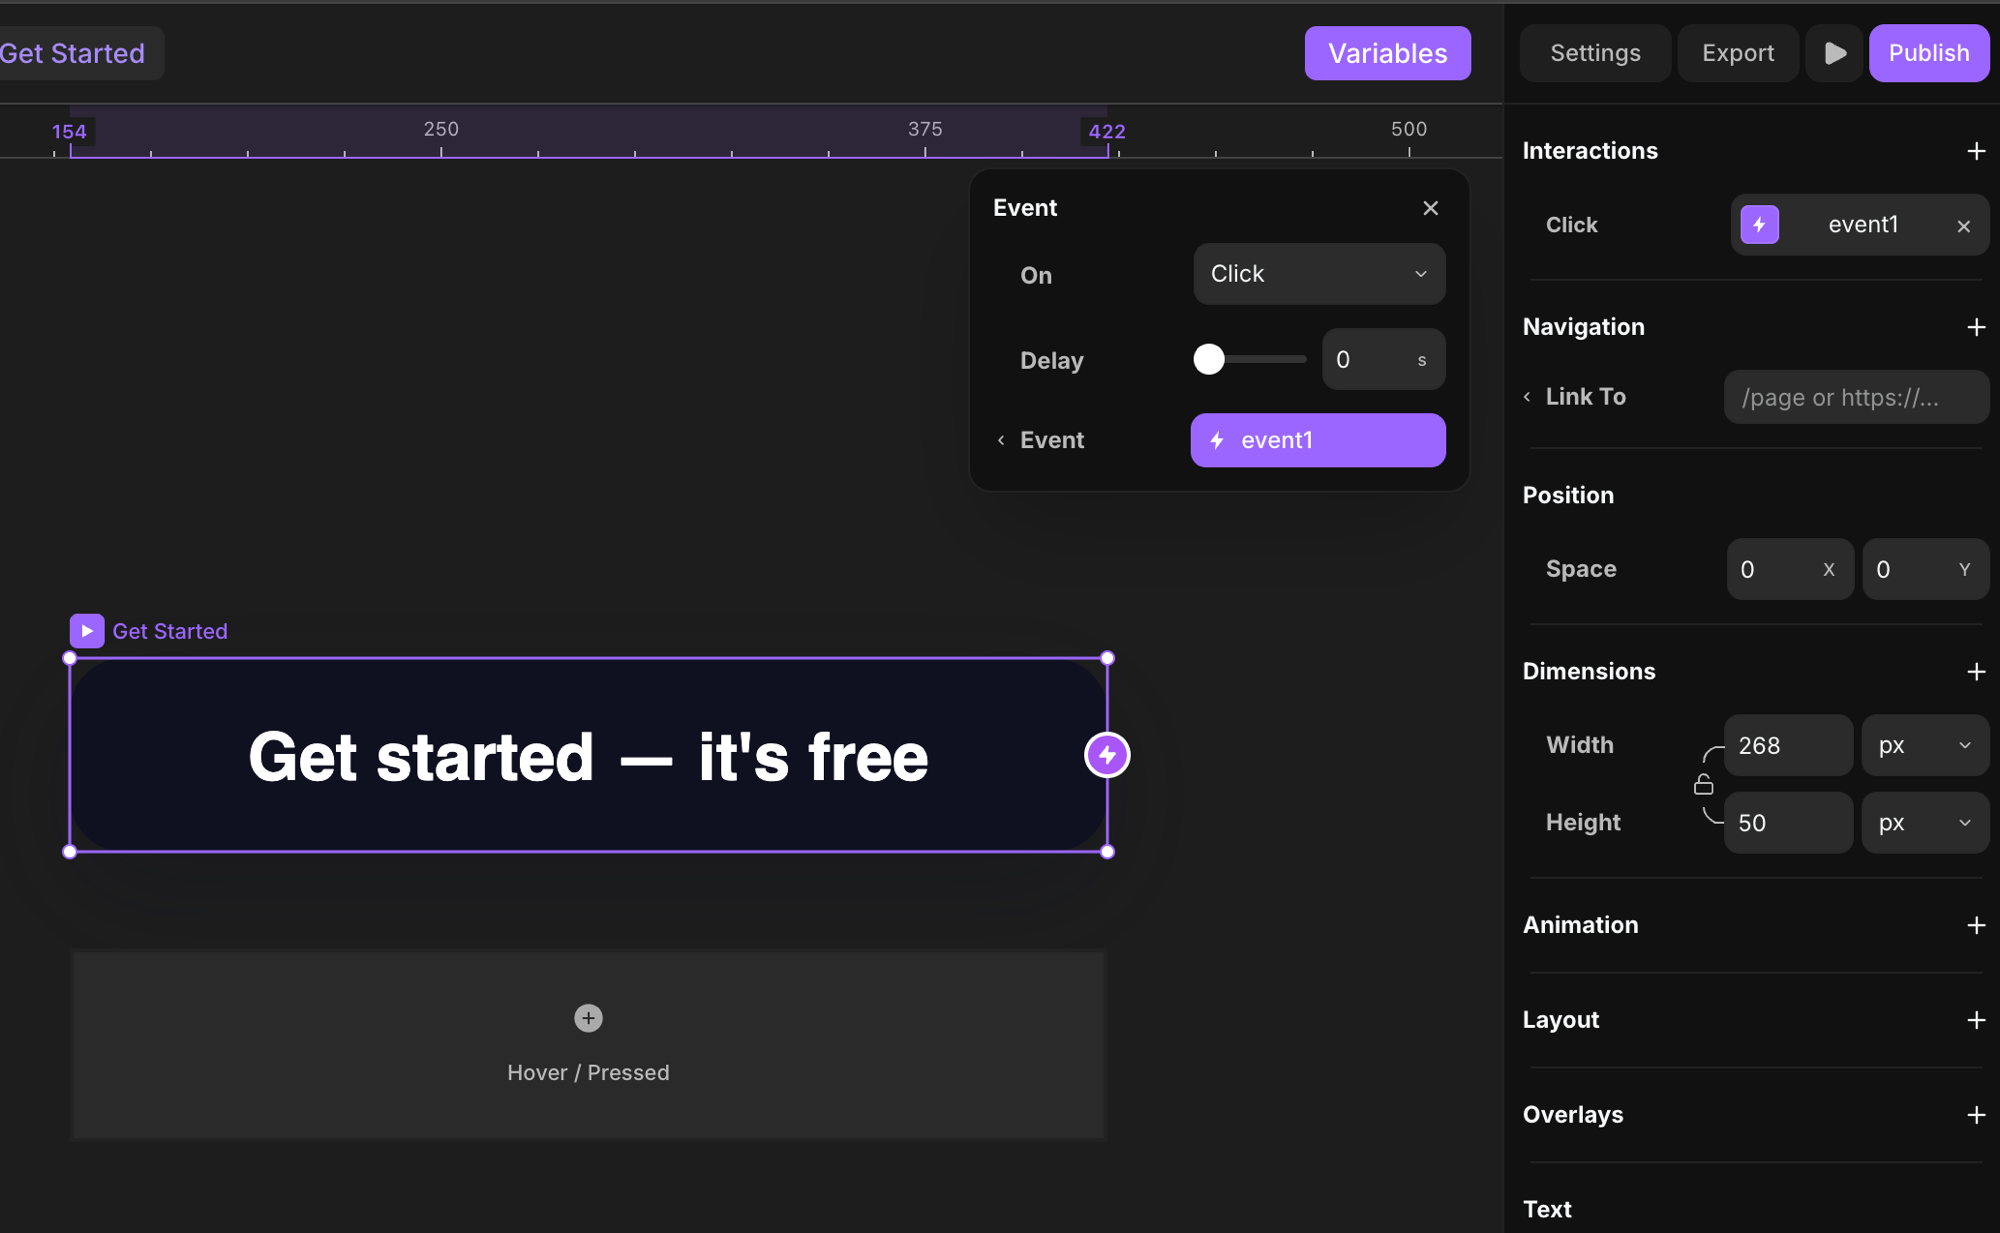
Task: Click the Click label in Interactions
Action: (x=1571, y=225)
